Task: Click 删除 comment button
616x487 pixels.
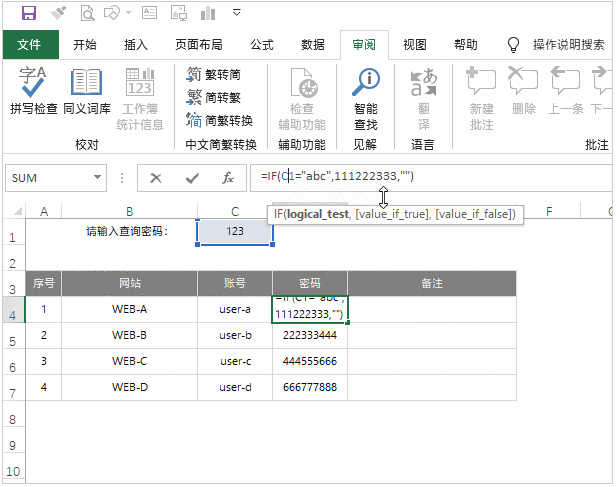Action: coord(524,91)
